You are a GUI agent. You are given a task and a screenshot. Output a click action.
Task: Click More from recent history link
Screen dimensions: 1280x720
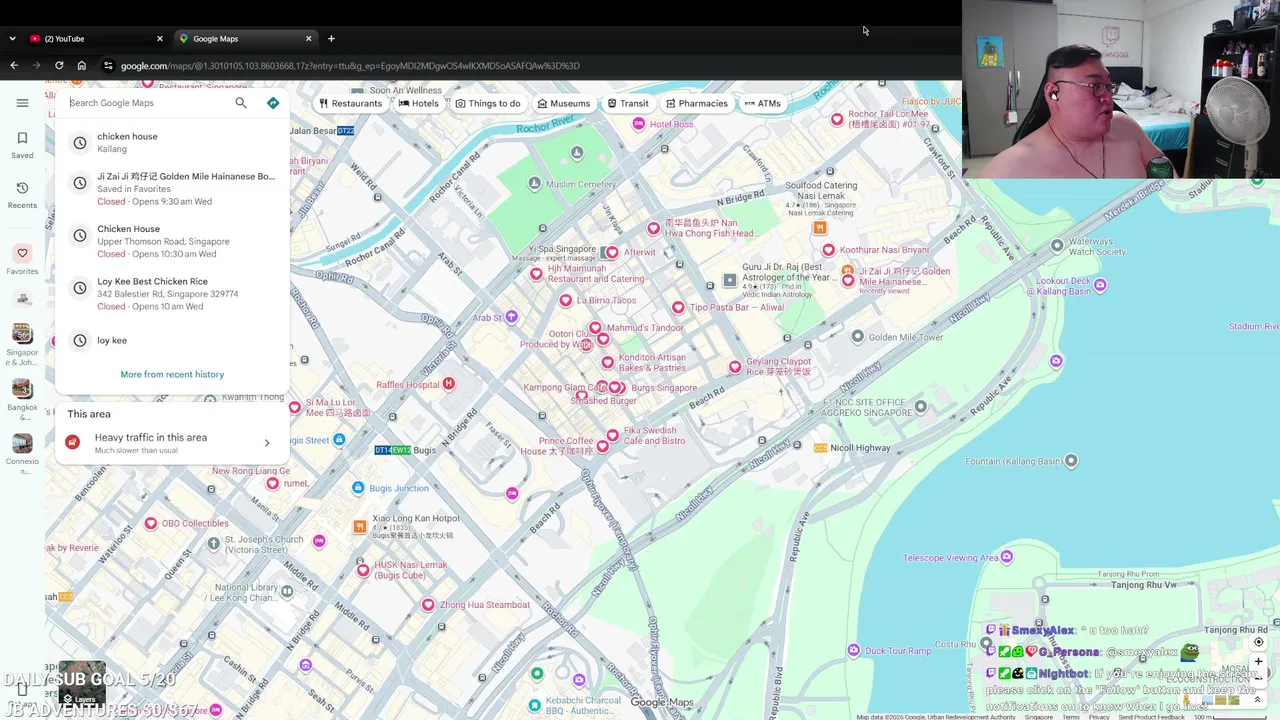coord(172,374)
